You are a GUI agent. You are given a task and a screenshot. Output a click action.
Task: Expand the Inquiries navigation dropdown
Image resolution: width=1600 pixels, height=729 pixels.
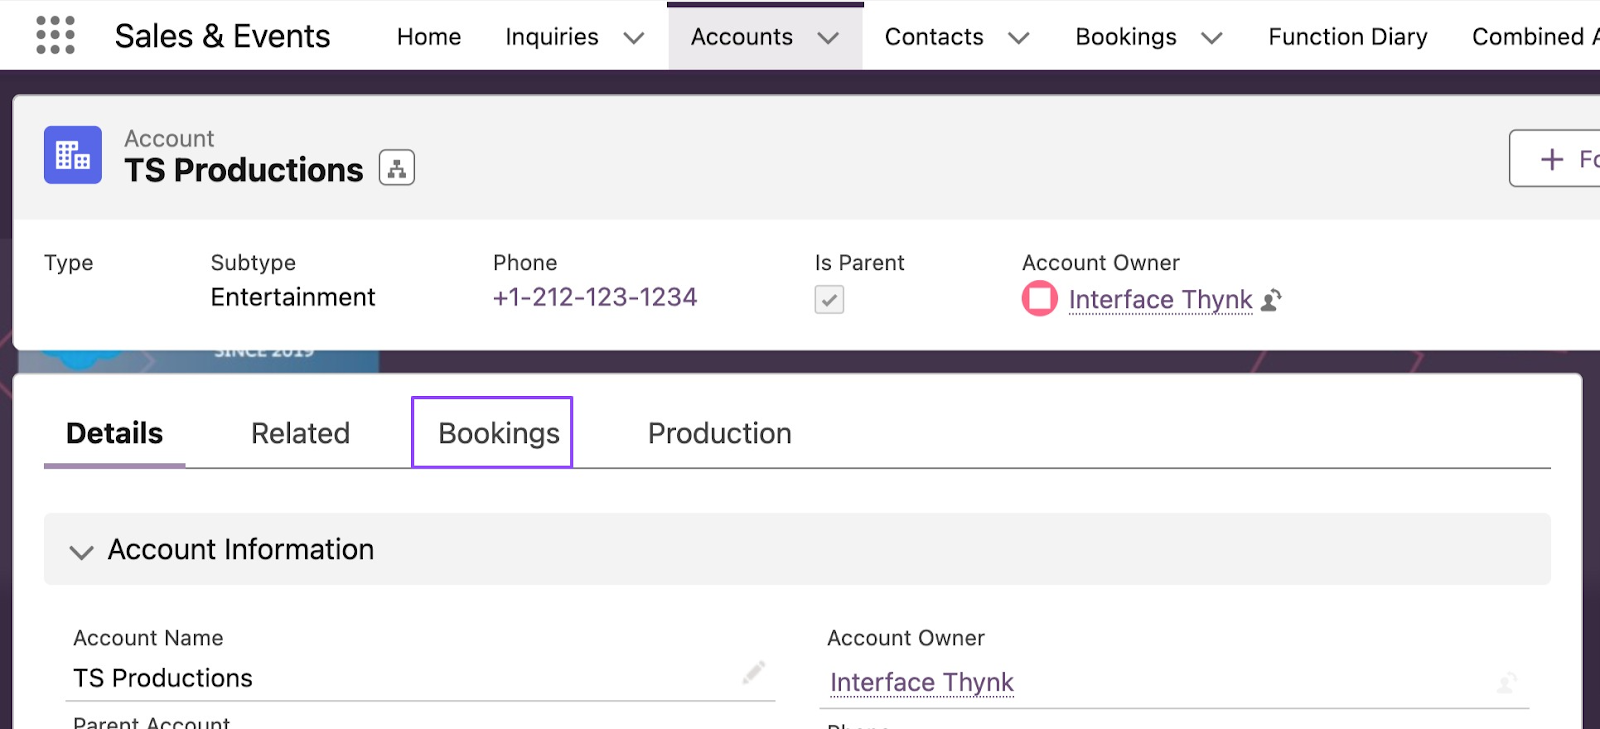click(x=633, y=38)
